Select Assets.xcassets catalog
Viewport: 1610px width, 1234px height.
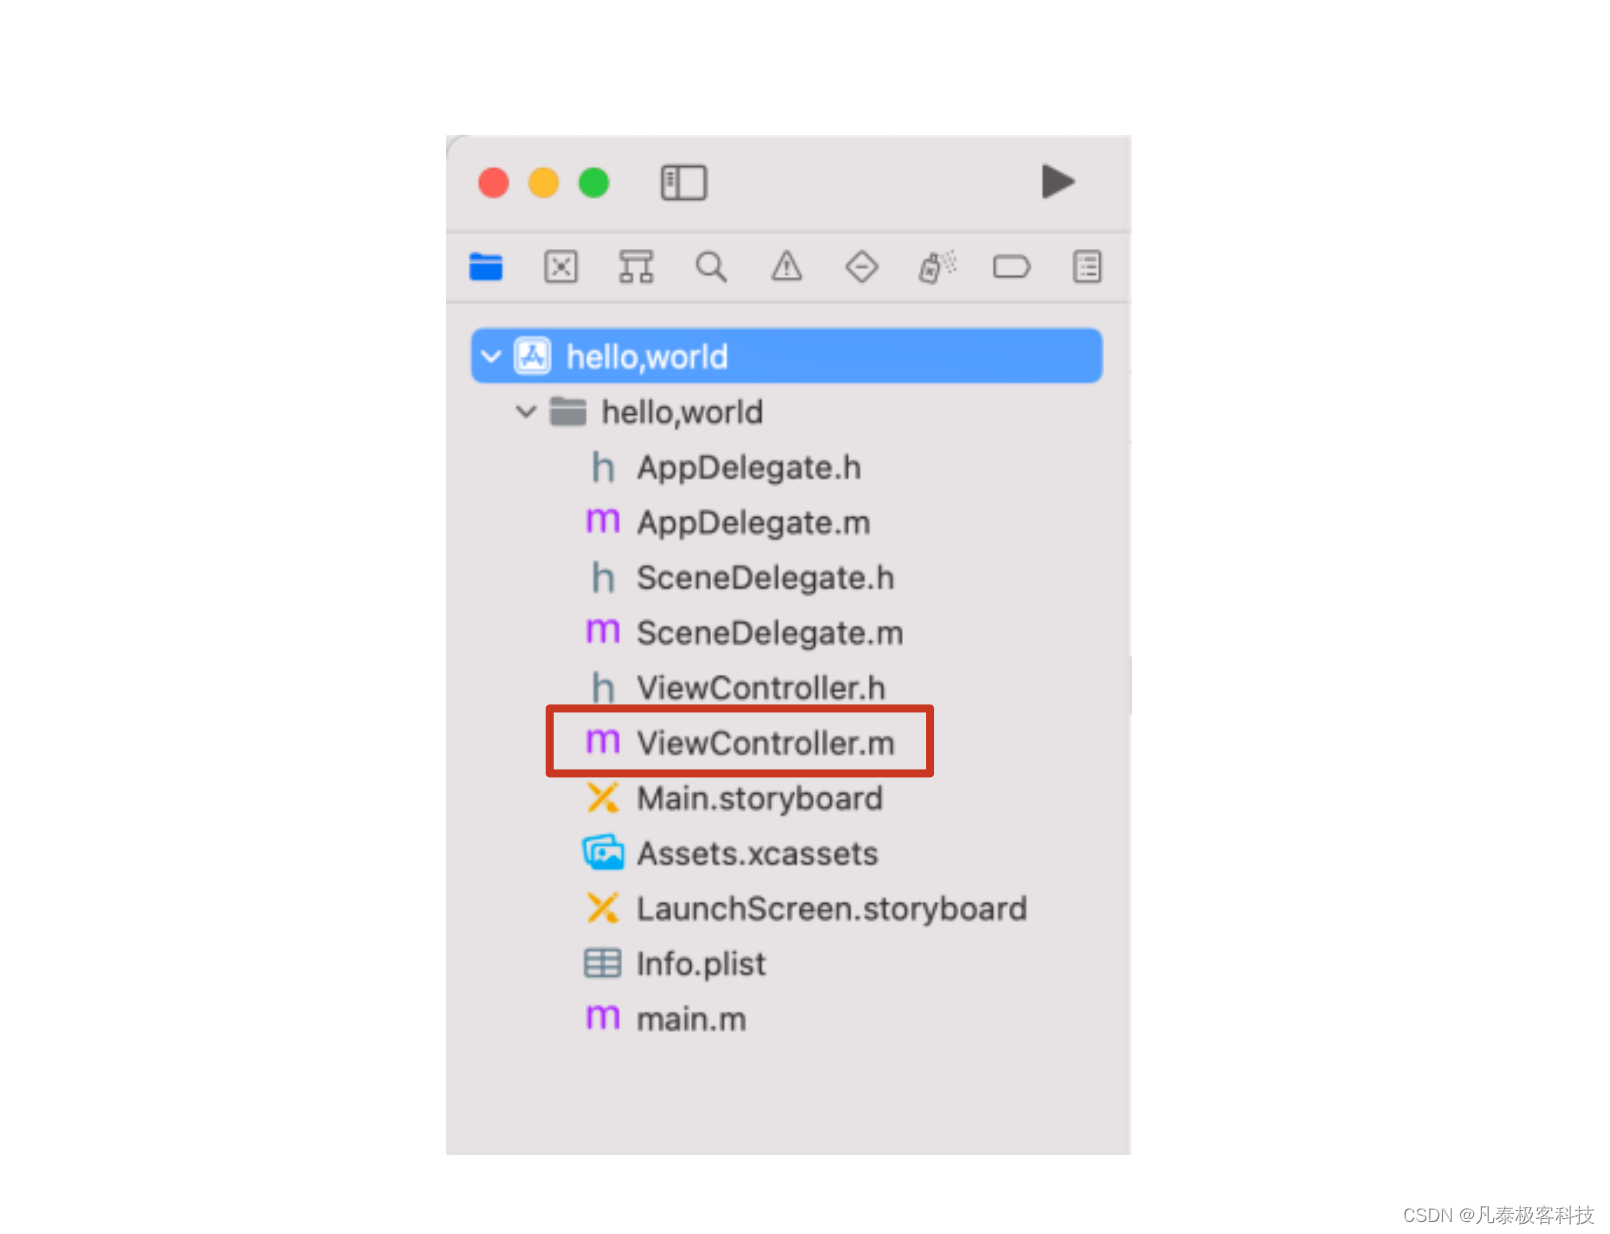coord(731,853)
